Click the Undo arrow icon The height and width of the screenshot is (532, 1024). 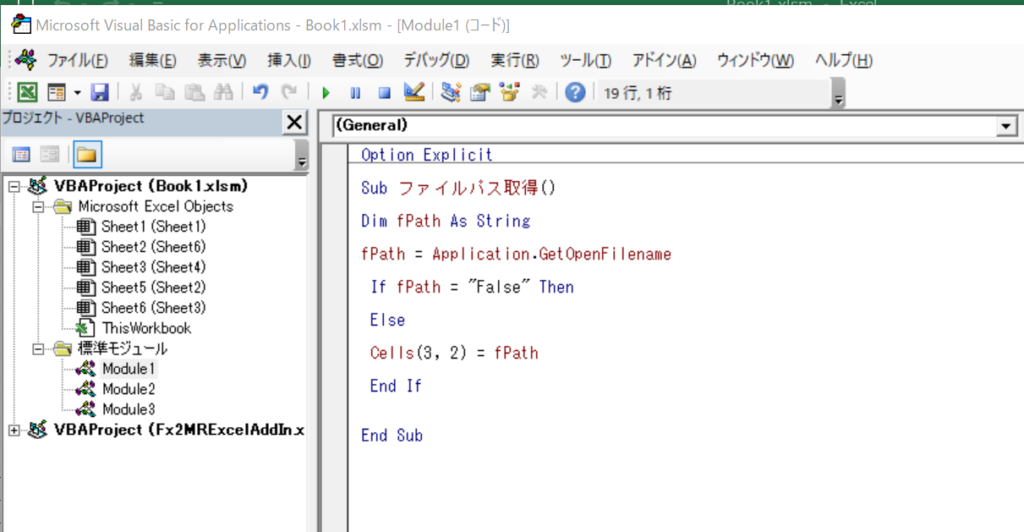pyautogui.click(x=261, y=92)
